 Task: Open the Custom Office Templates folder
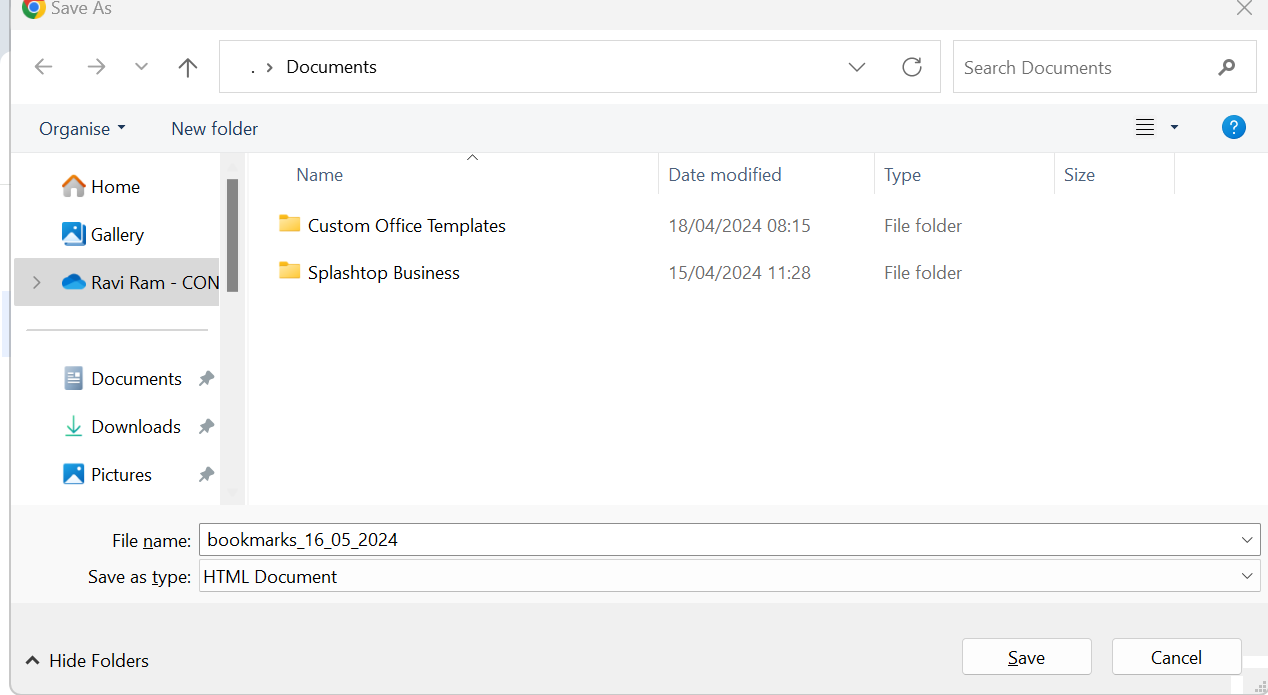(x=406, y=226)
